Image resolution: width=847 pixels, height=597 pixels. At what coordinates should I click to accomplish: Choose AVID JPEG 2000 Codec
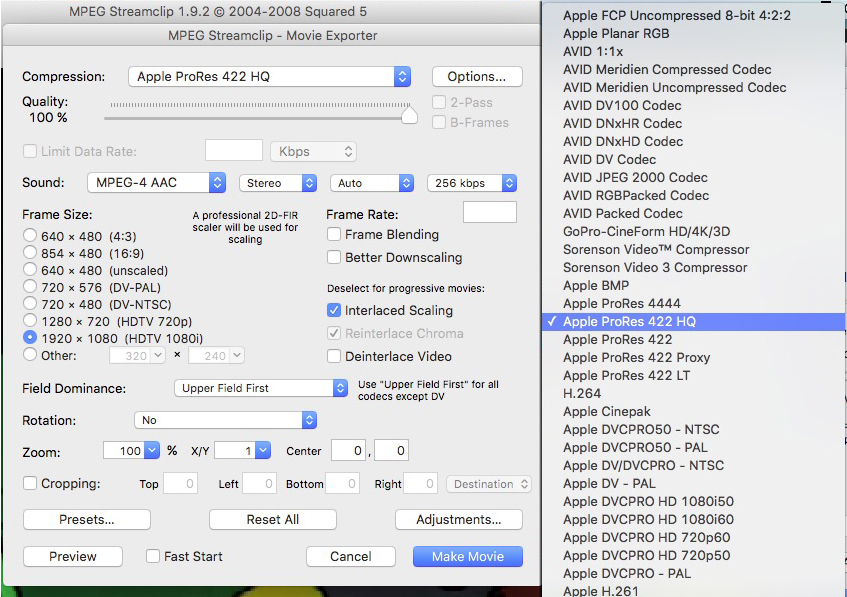pos(694,177)
